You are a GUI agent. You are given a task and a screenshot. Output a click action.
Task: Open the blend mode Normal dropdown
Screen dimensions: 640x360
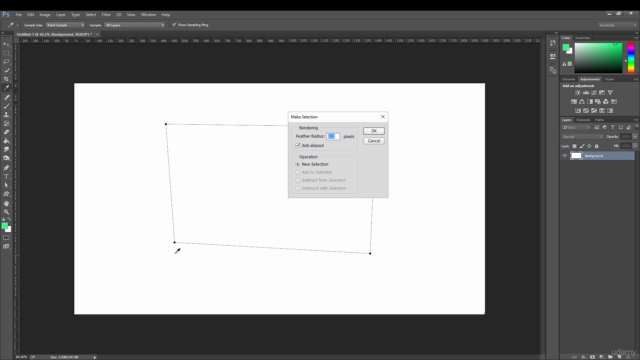point(582,137)
